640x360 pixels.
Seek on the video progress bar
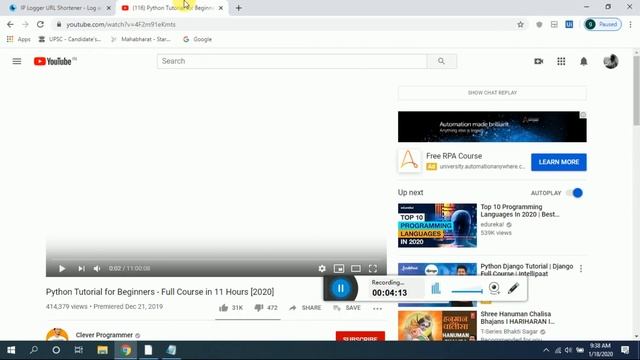pos(216,259)
